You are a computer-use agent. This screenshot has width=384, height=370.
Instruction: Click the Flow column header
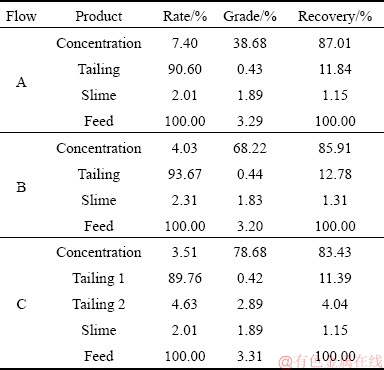21,16
